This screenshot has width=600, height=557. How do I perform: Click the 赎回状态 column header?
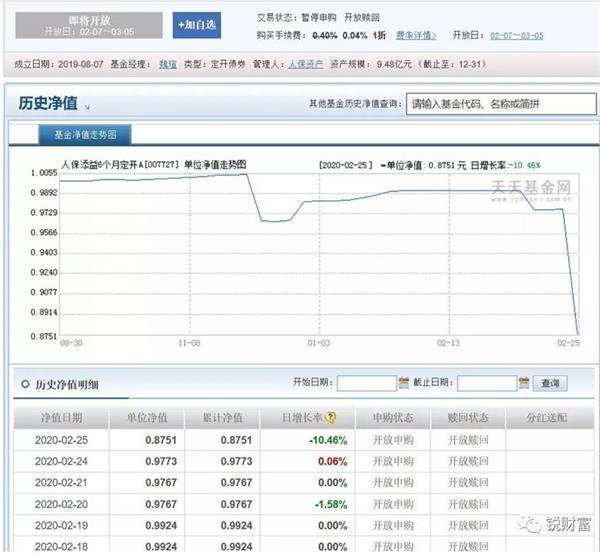coord(468,418)
